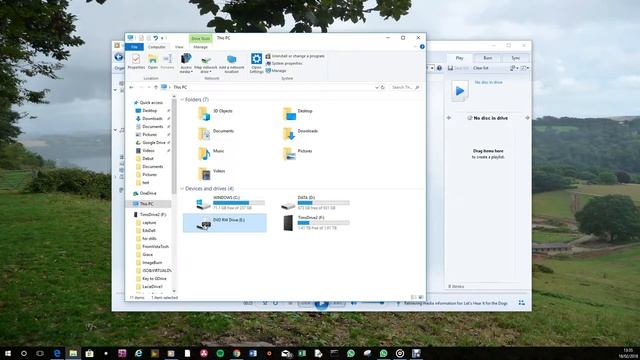Collapse the Folders (7) section
Viewport: 640px width, 360px height.
point(182,100)
